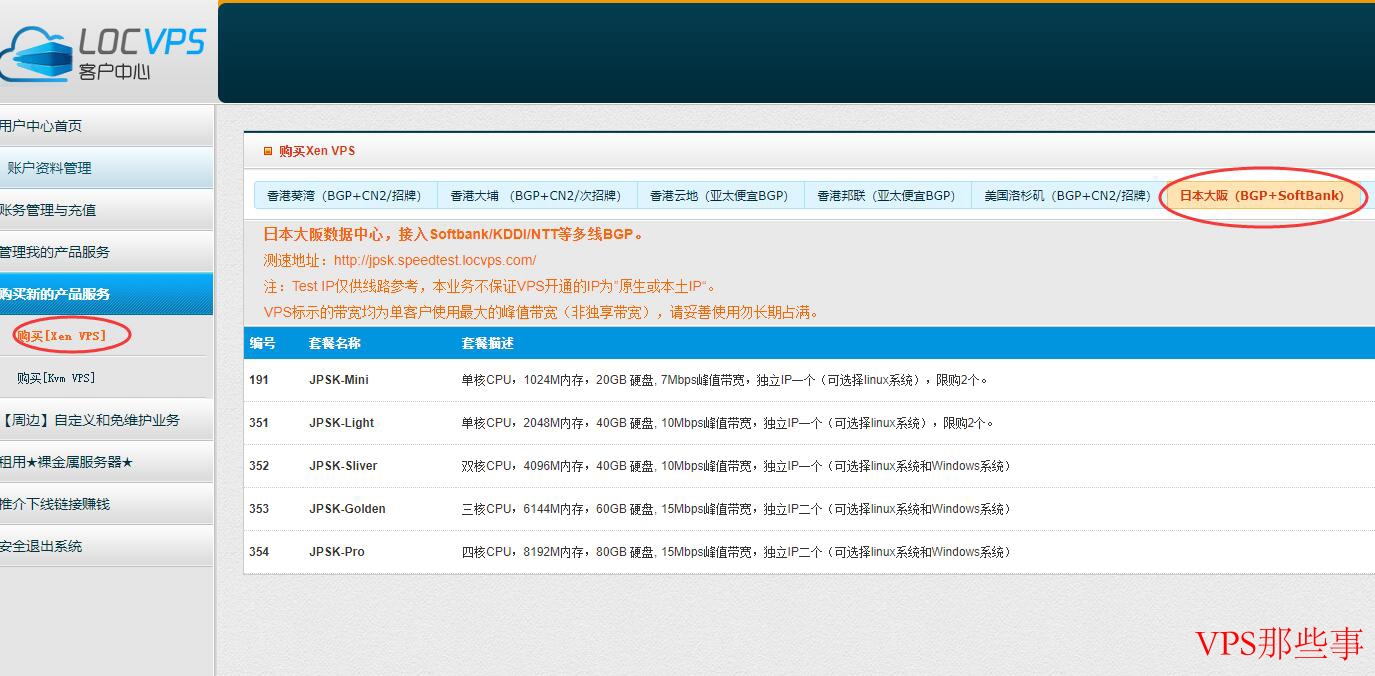Image resolution: width=1375 pixels, height=676 pixels.
Task: Select the JPSK-Light plan name
Action: tap(342, 423)
